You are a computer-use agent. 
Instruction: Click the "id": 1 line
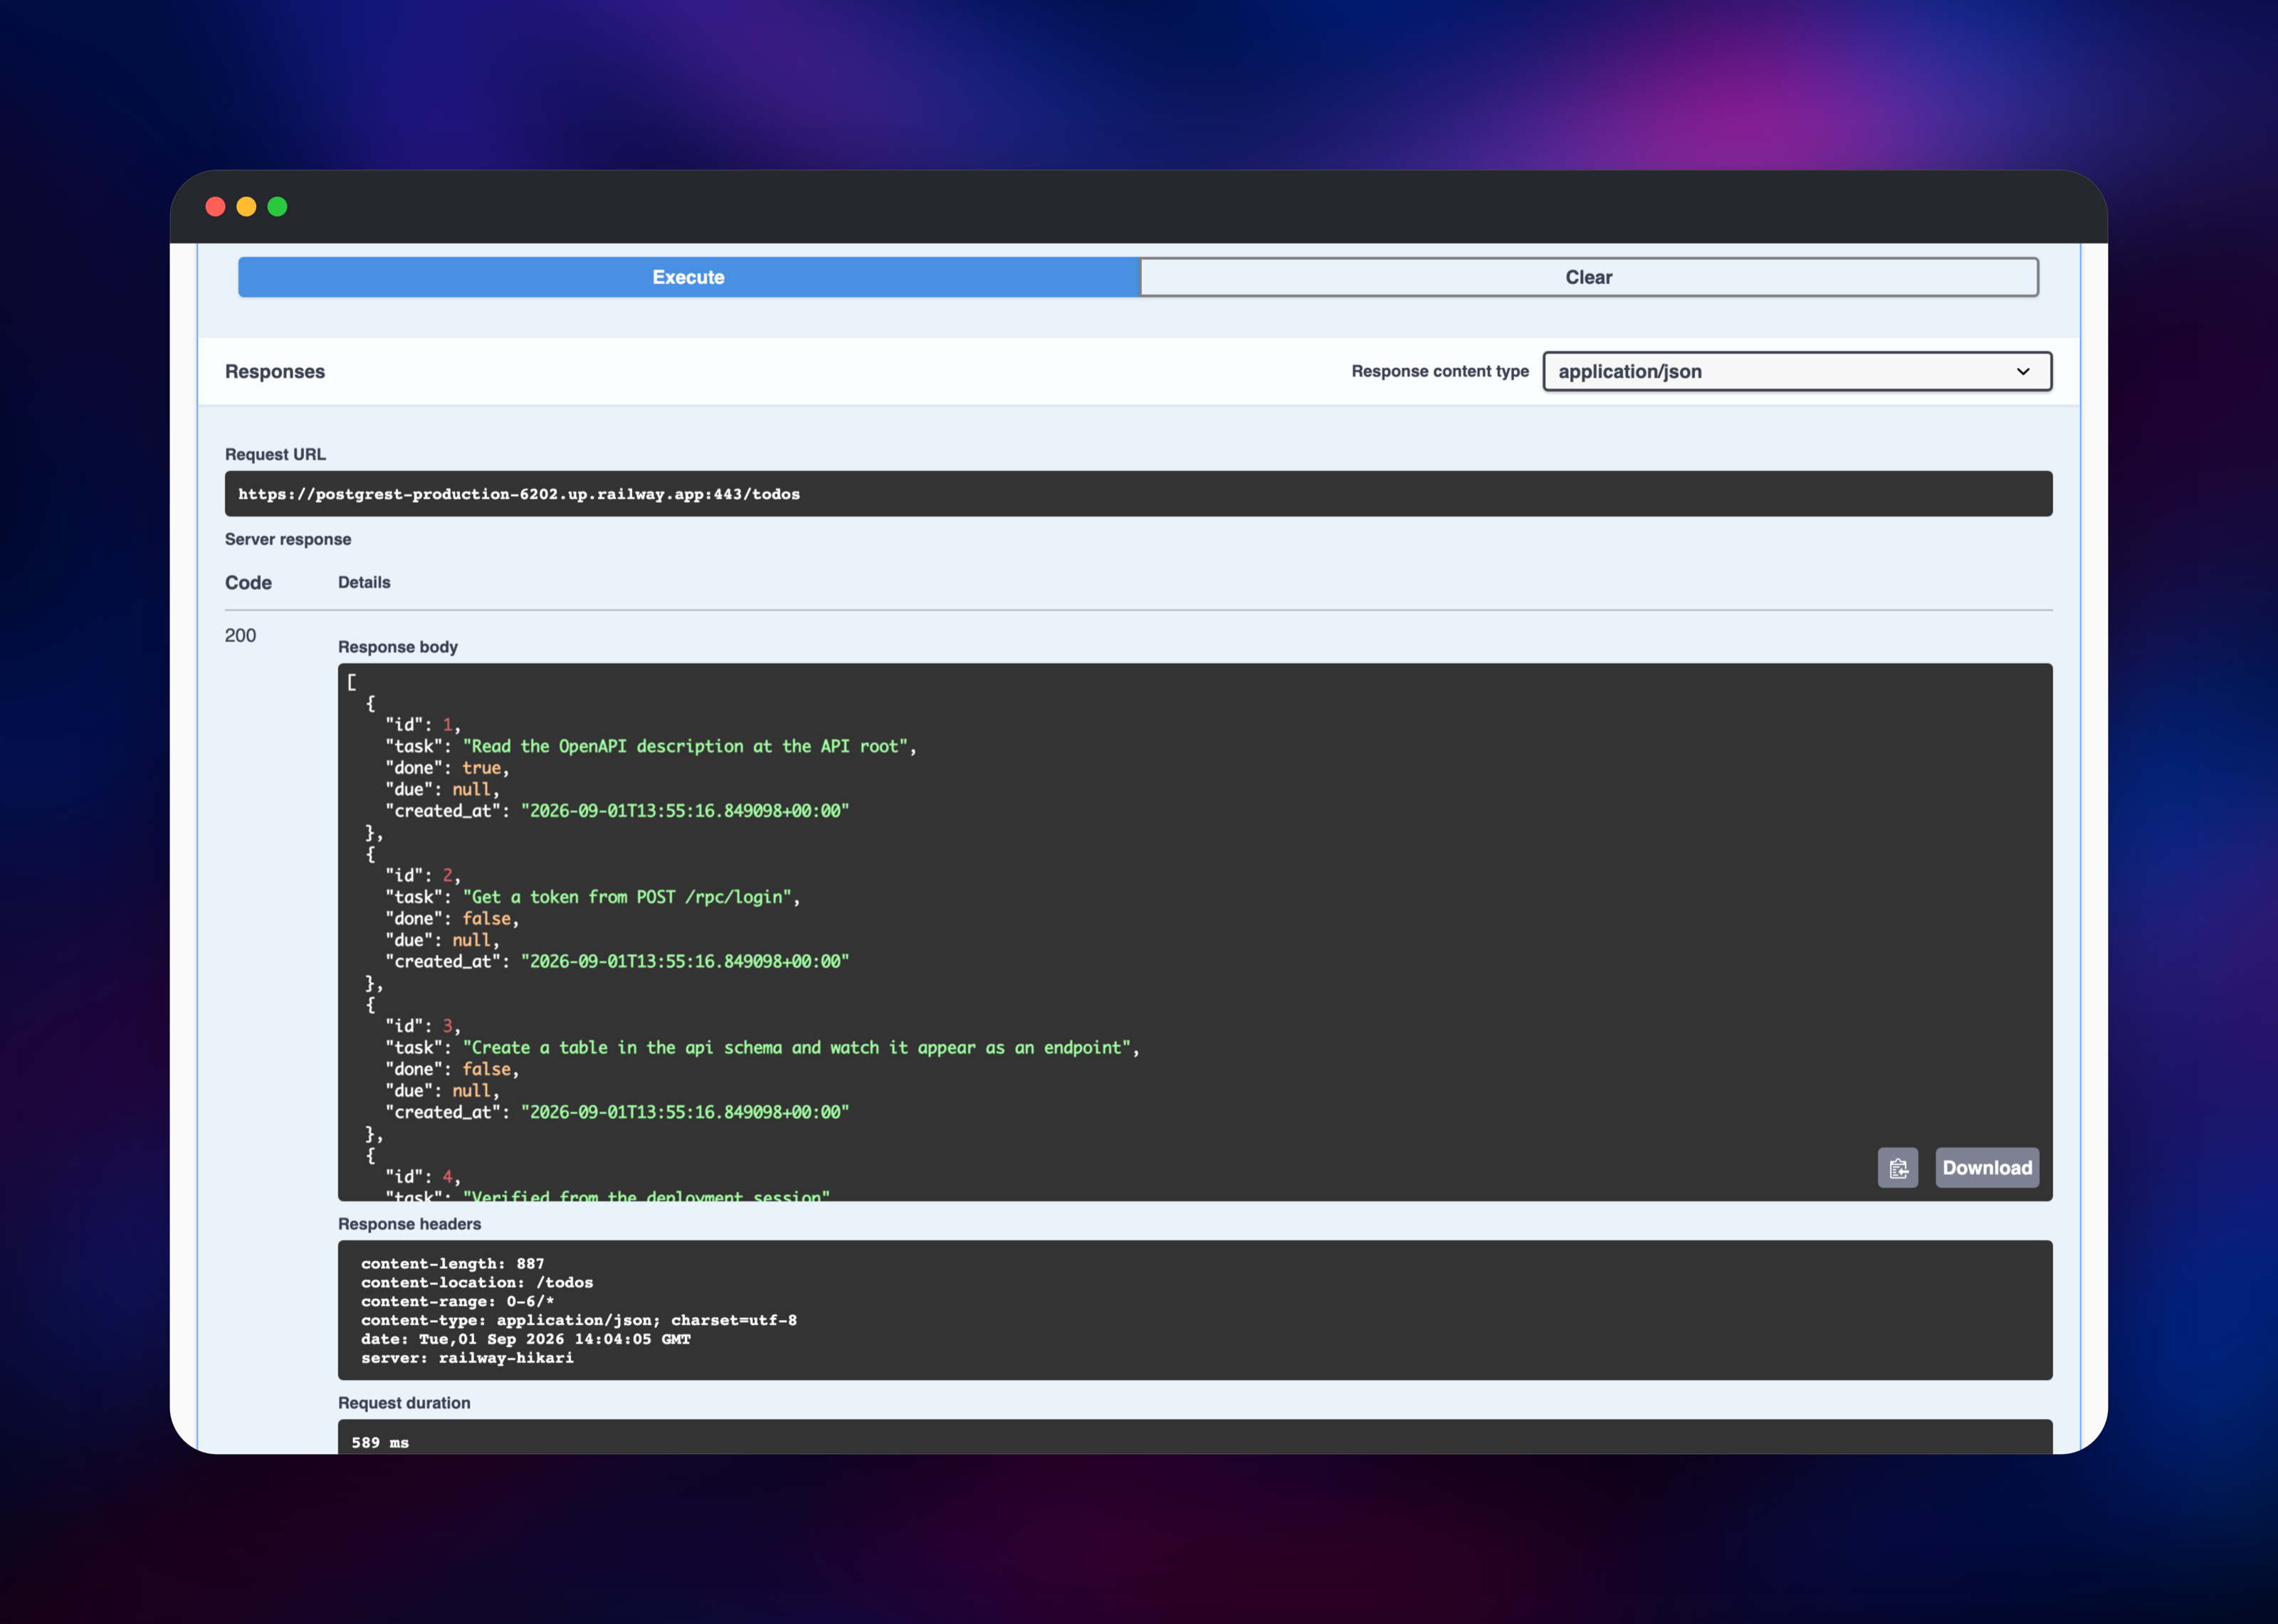coord(423,725)
